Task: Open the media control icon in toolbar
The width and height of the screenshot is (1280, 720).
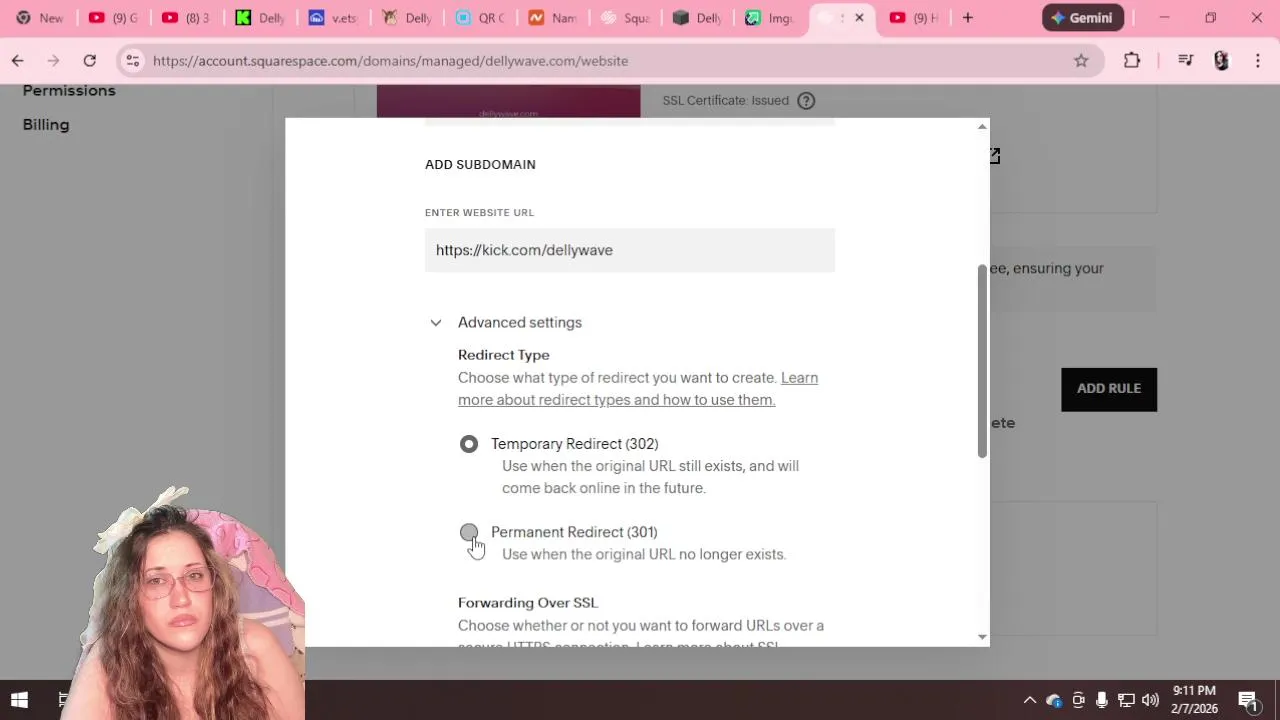Action: tap(1186, 61)
